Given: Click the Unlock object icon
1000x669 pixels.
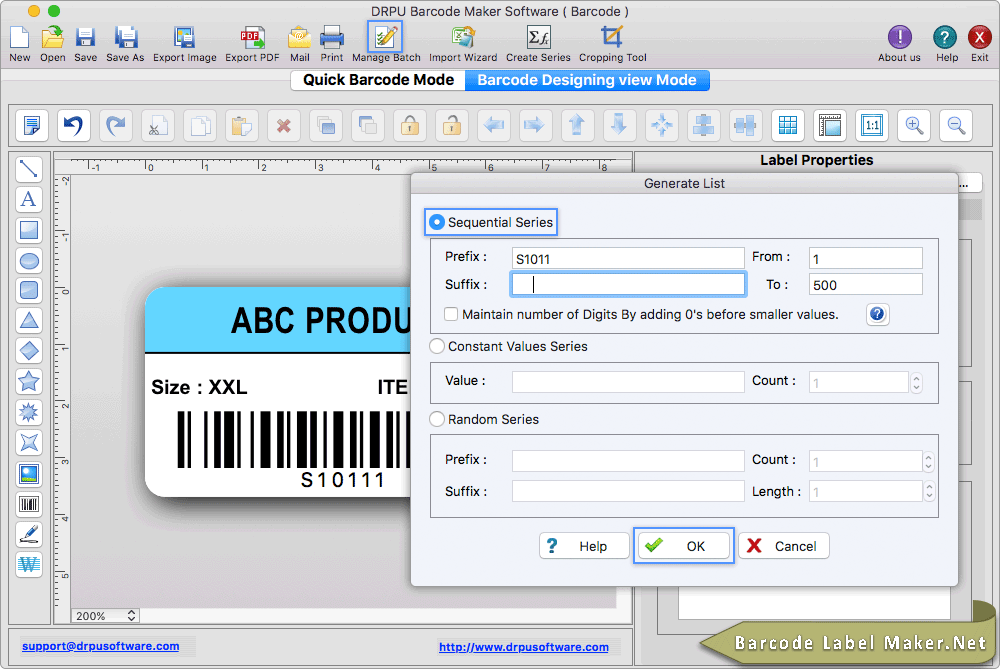Looking at the screenshot, I should pos(452,125).
